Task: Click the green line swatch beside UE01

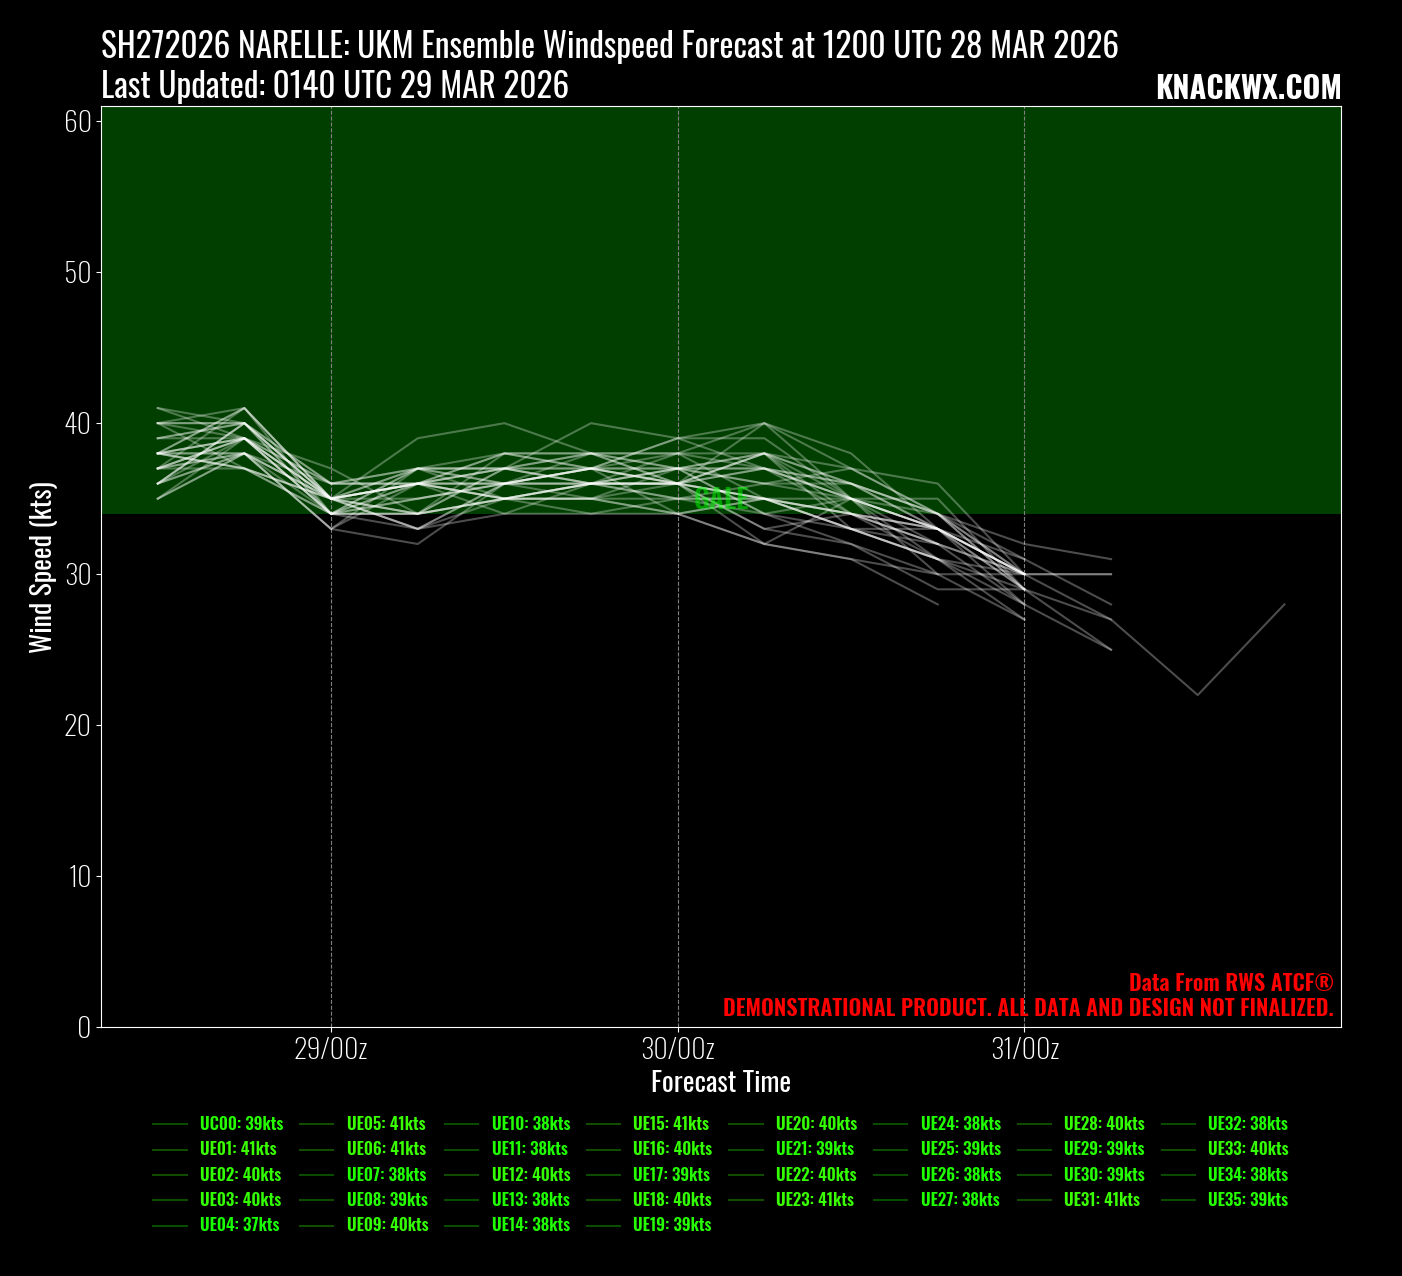Action: (x=170, y=1150)
